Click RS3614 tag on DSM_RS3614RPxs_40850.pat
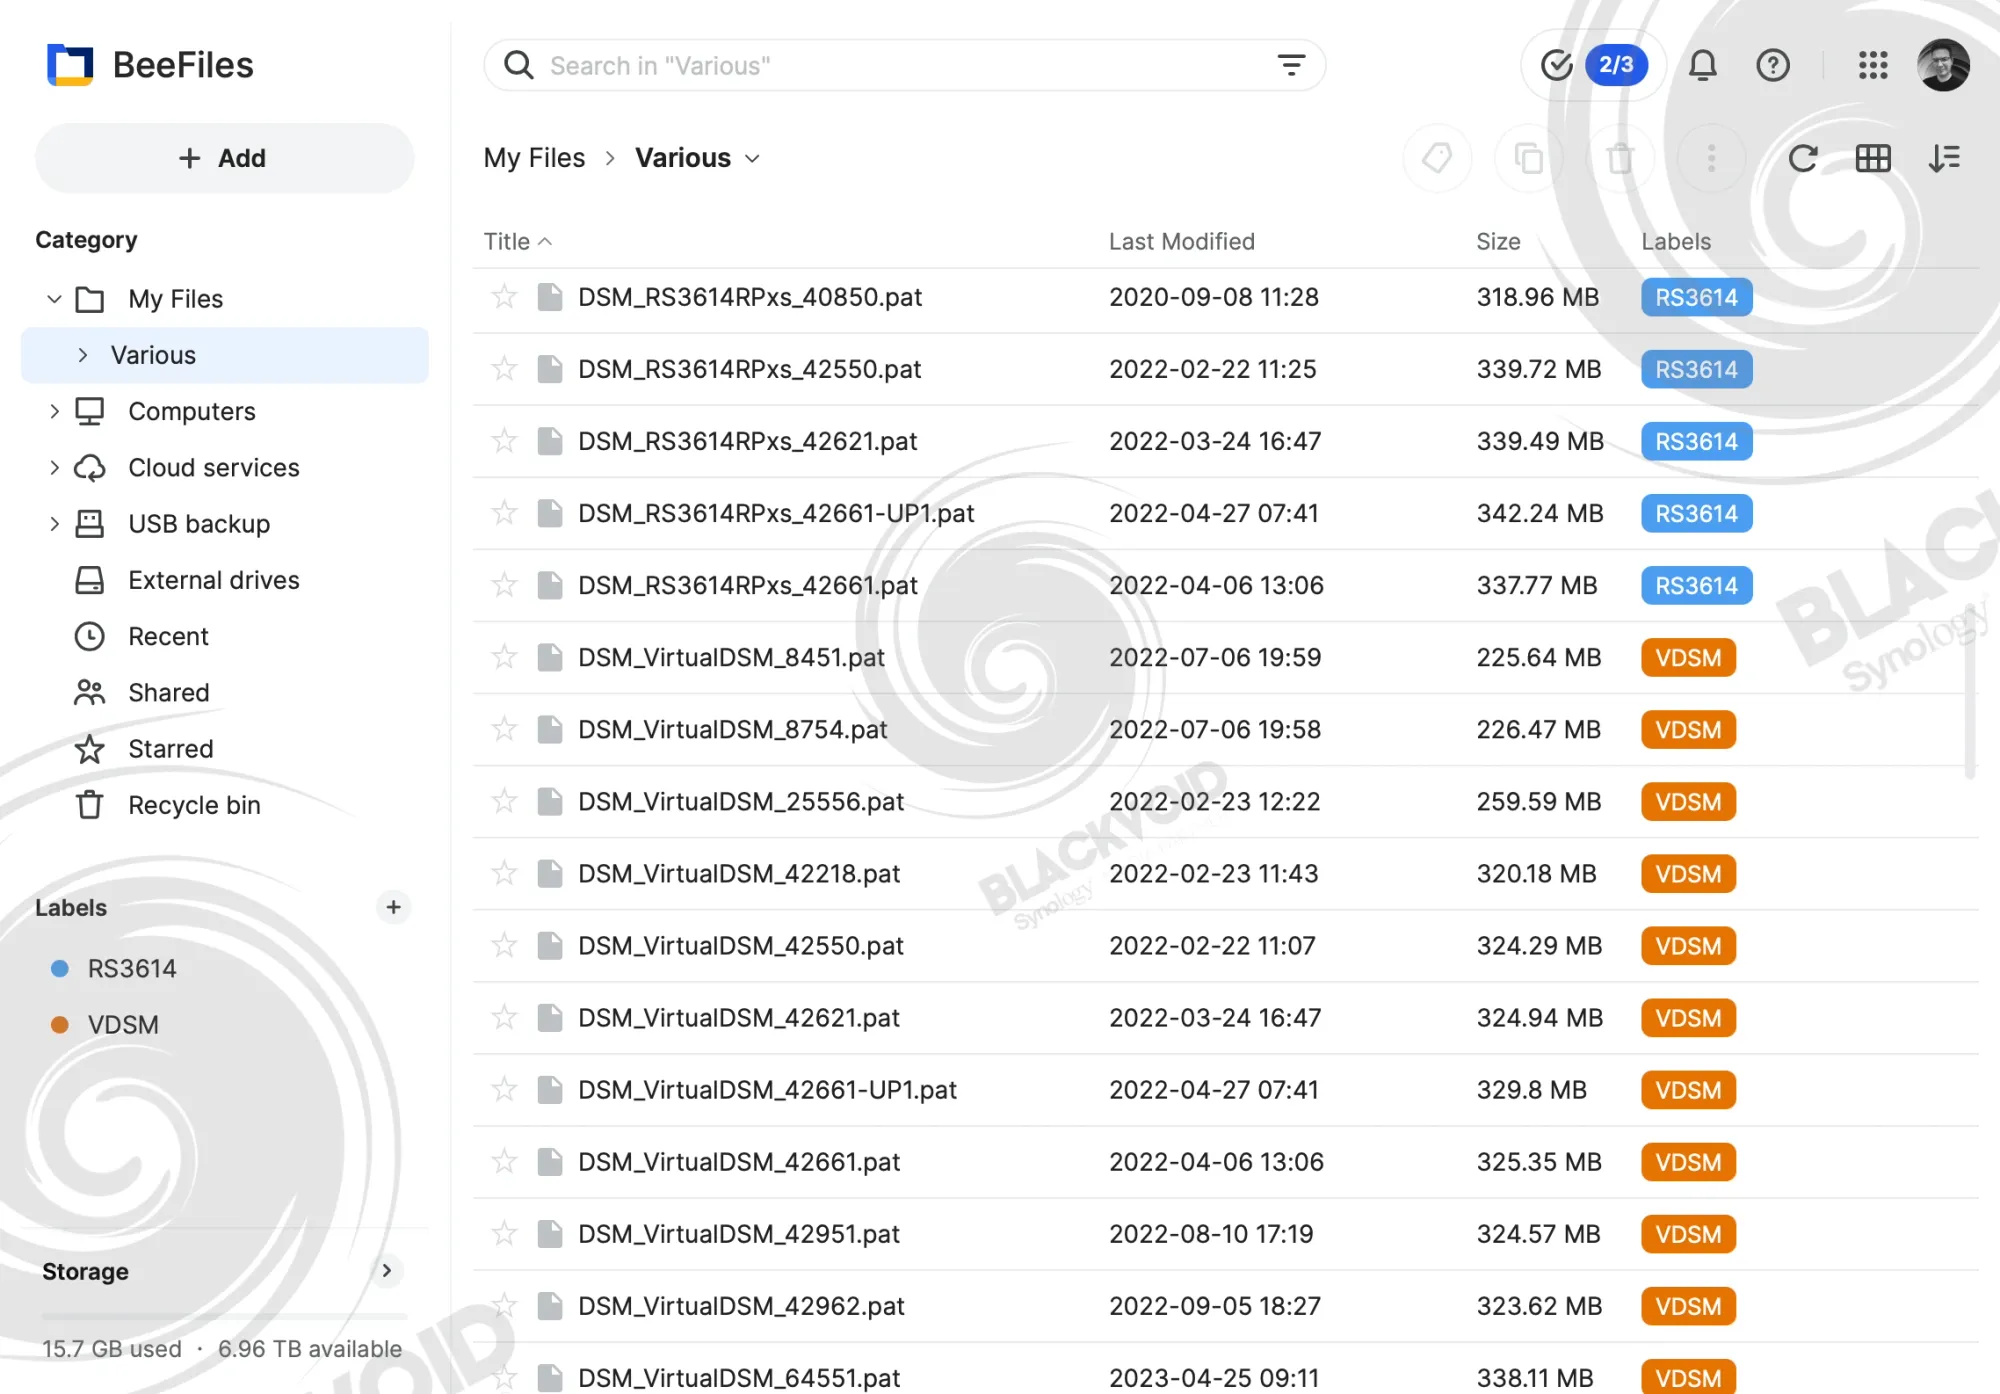 pos(1696,297)
